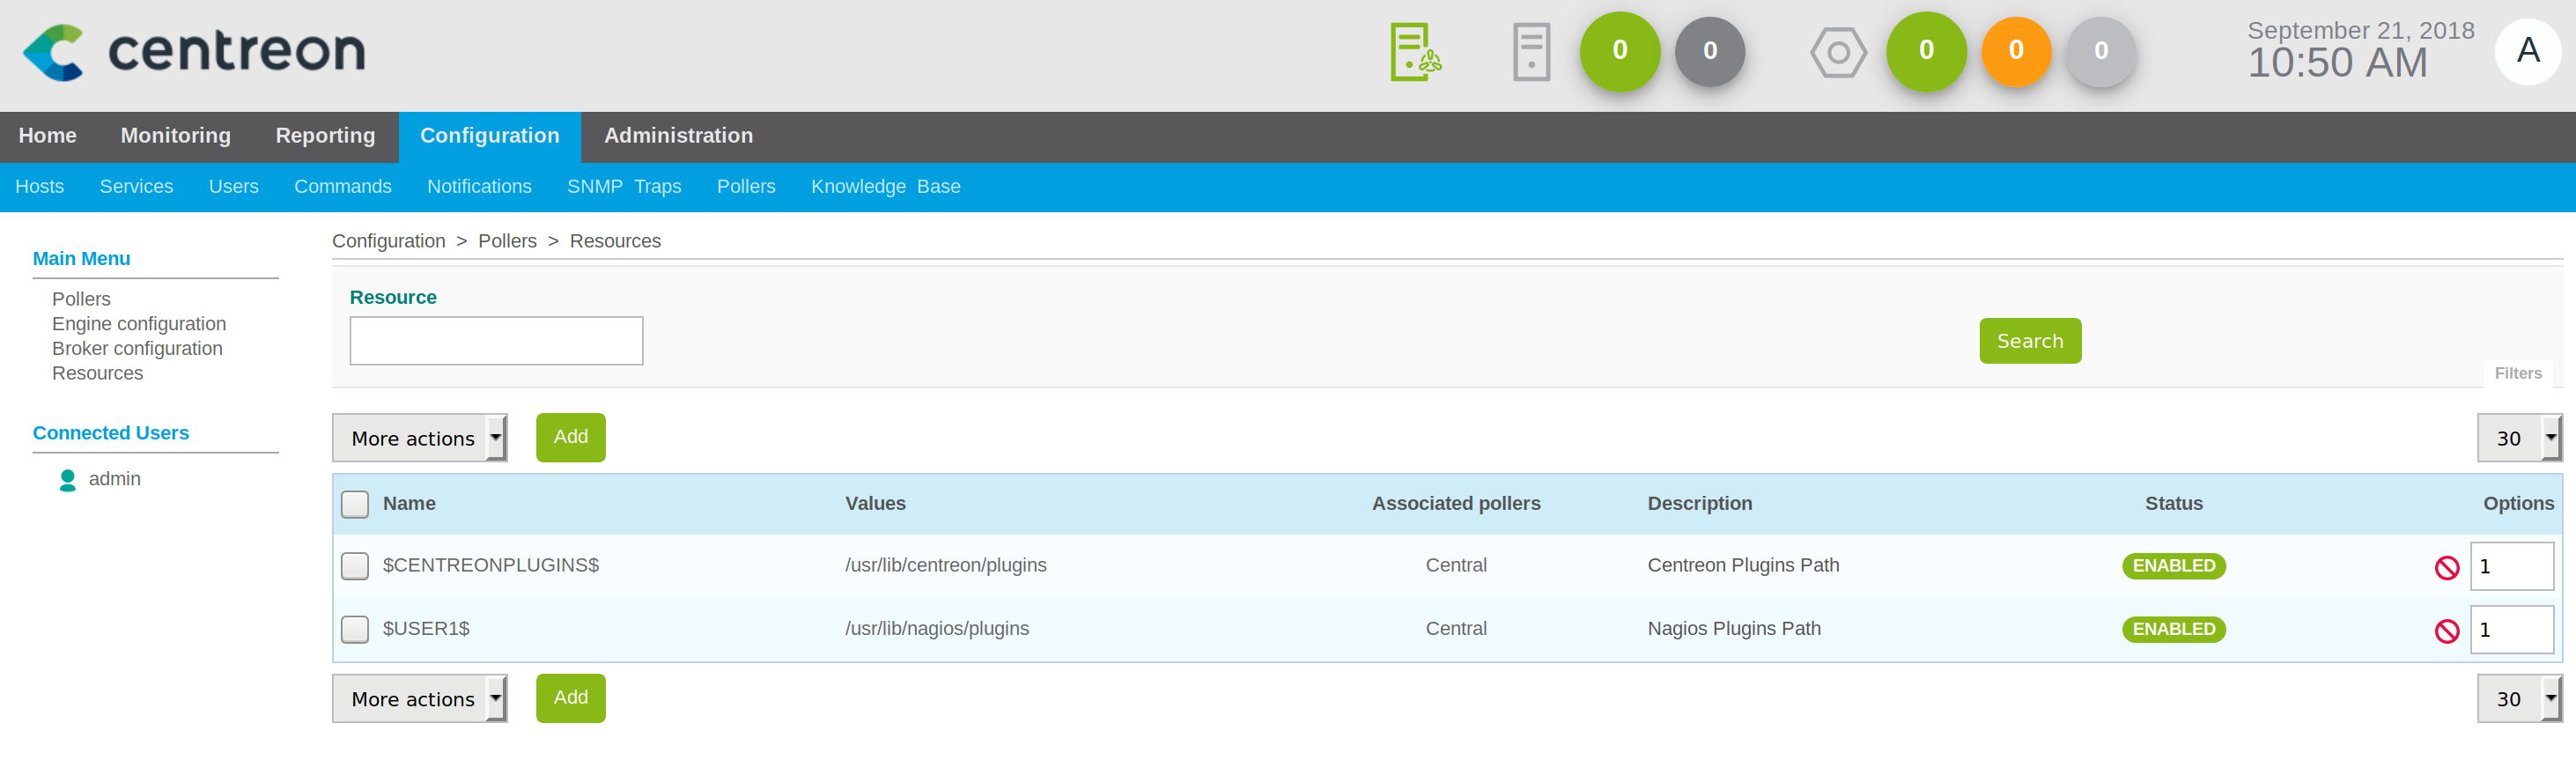The height and width of the screenshot is (775, 2576).
Task: Tick the $CENTREONPLUGINS$ row checkbox
Action: 355,566
